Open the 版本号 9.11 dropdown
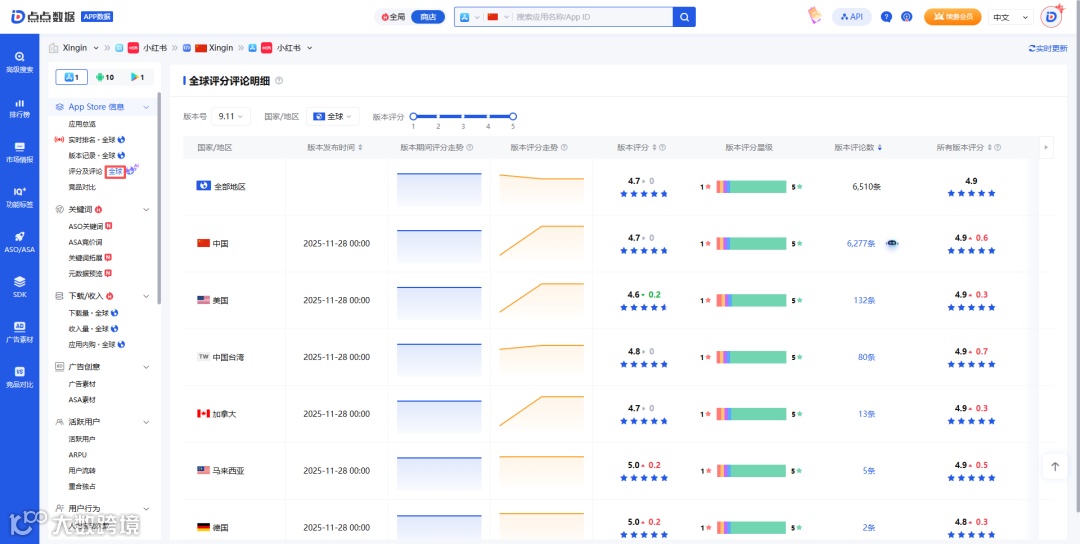 point(231,116)
